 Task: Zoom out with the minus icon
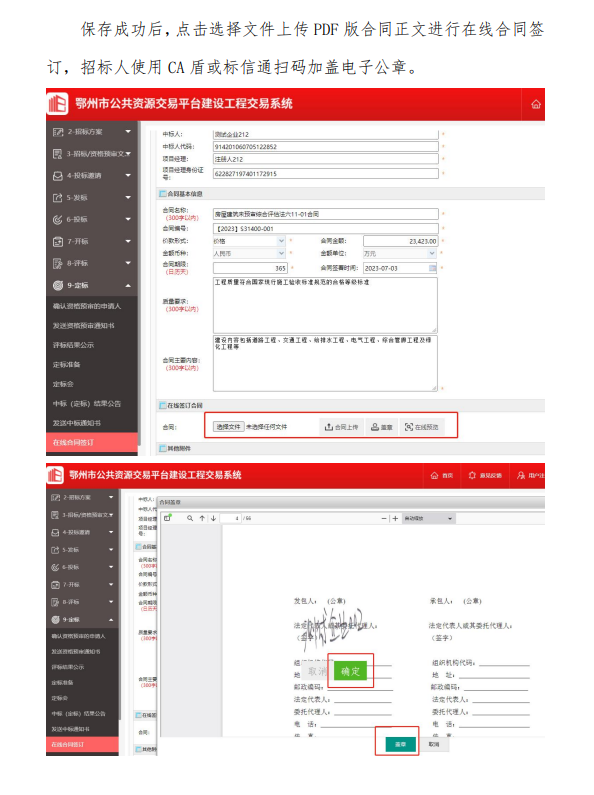coord(384,518)
